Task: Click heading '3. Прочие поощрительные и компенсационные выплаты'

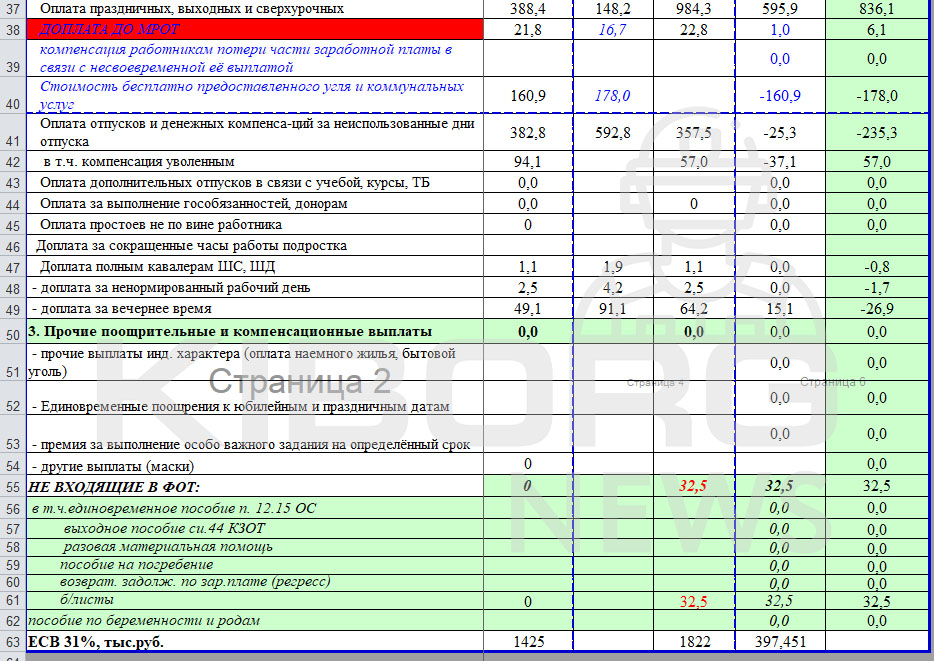Action: [254, 332]
